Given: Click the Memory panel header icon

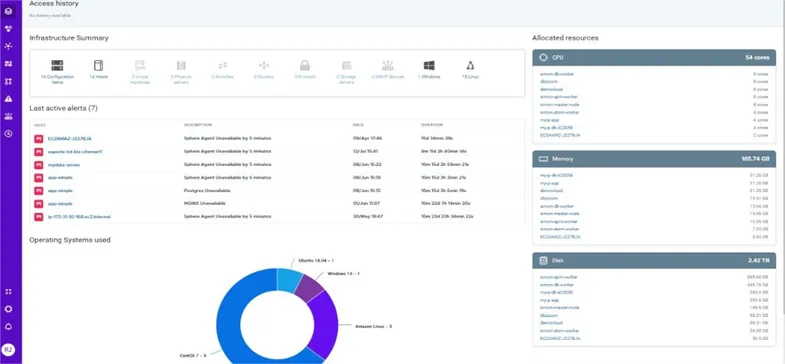Looking at the screenshot, I should pos(543,159).
